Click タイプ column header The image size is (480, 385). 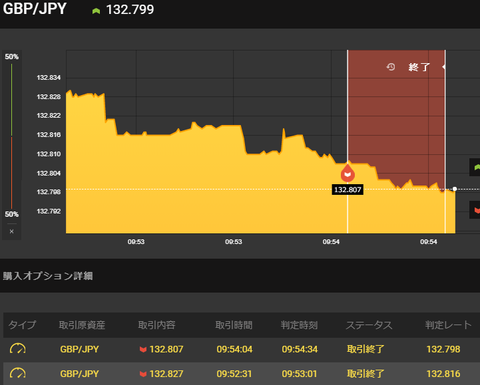coord(22,325)
